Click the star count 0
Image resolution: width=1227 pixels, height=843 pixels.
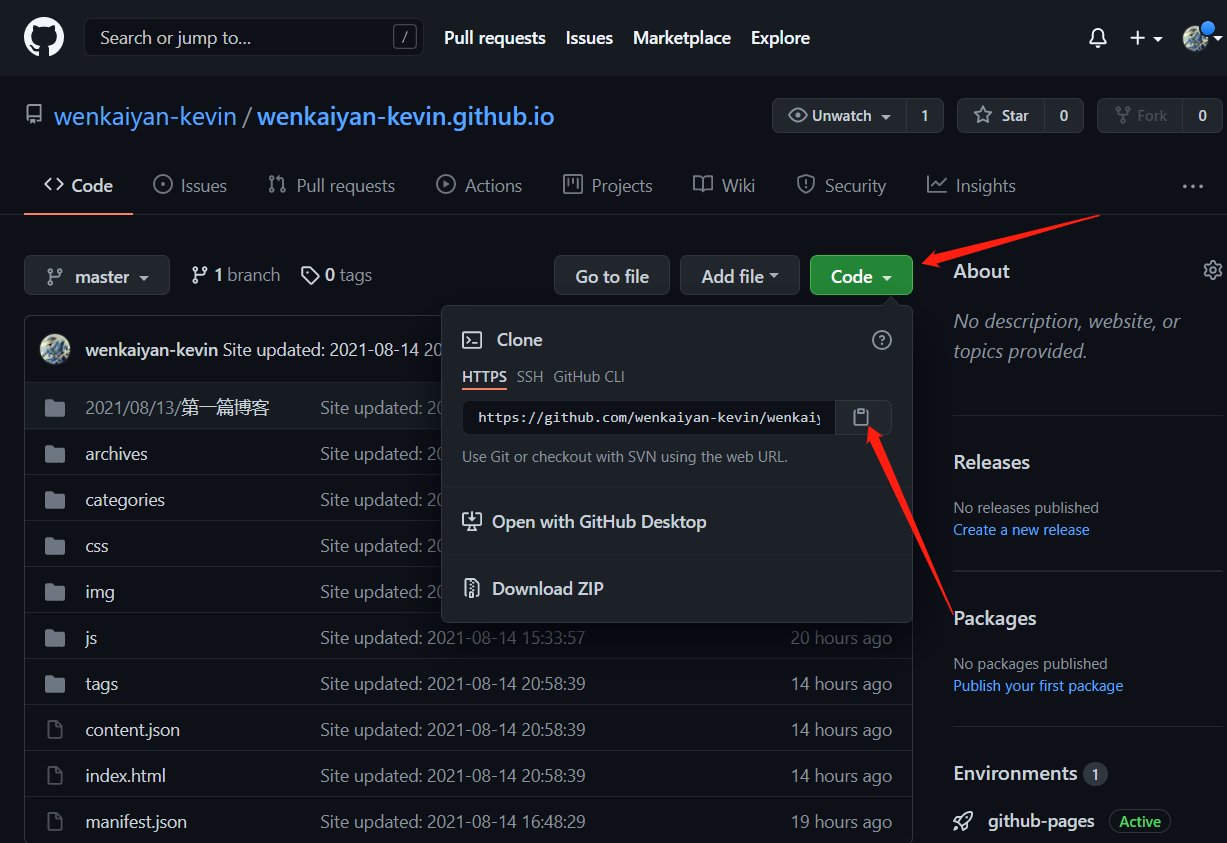coord(1064,116)
